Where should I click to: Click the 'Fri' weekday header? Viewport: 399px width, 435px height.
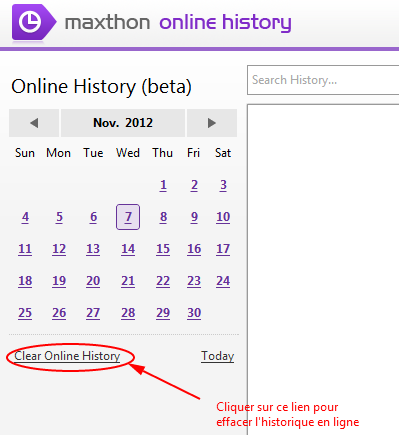pos(194,153)
